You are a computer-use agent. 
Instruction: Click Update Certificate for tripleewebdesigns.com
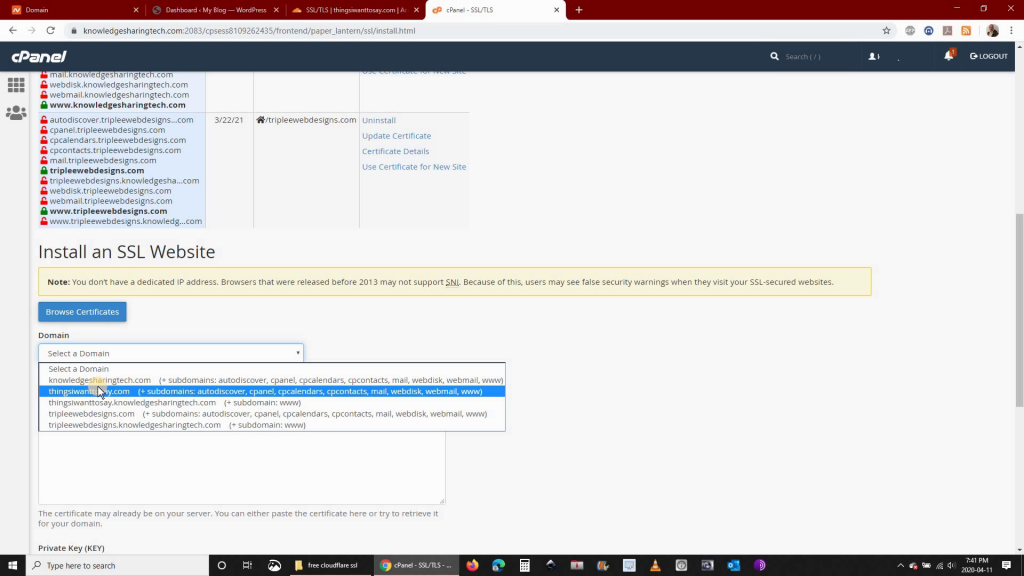click(396, 136)
